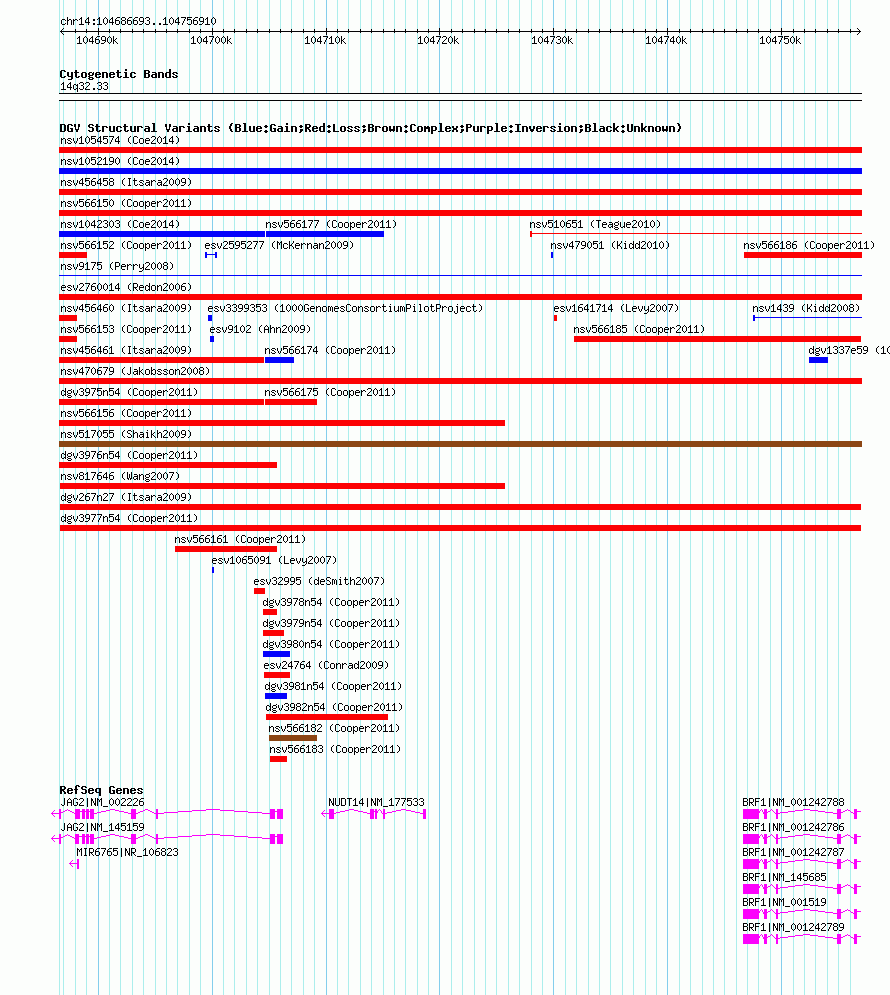Open the nsv566185 (Cooper2011) label
The width and height of the screenshot is (890, 995).
(x=639, y=329)
